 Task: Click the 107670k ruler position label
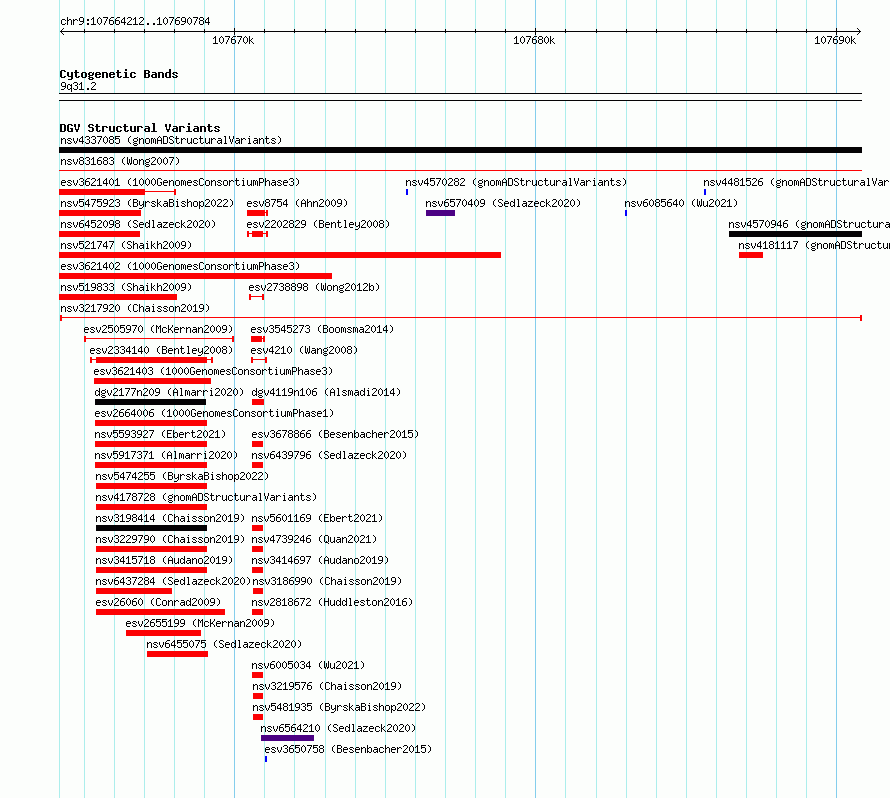[233, 40]
